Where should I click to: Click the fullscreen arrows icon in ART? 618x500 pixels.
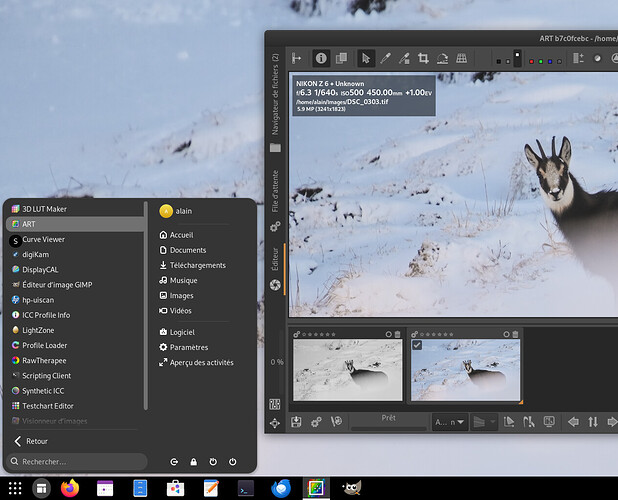click(275, 423)
